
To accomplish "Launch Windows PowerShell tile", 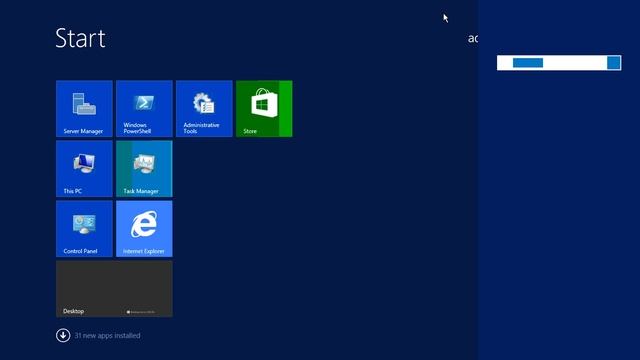I will [x=144, y=109].
